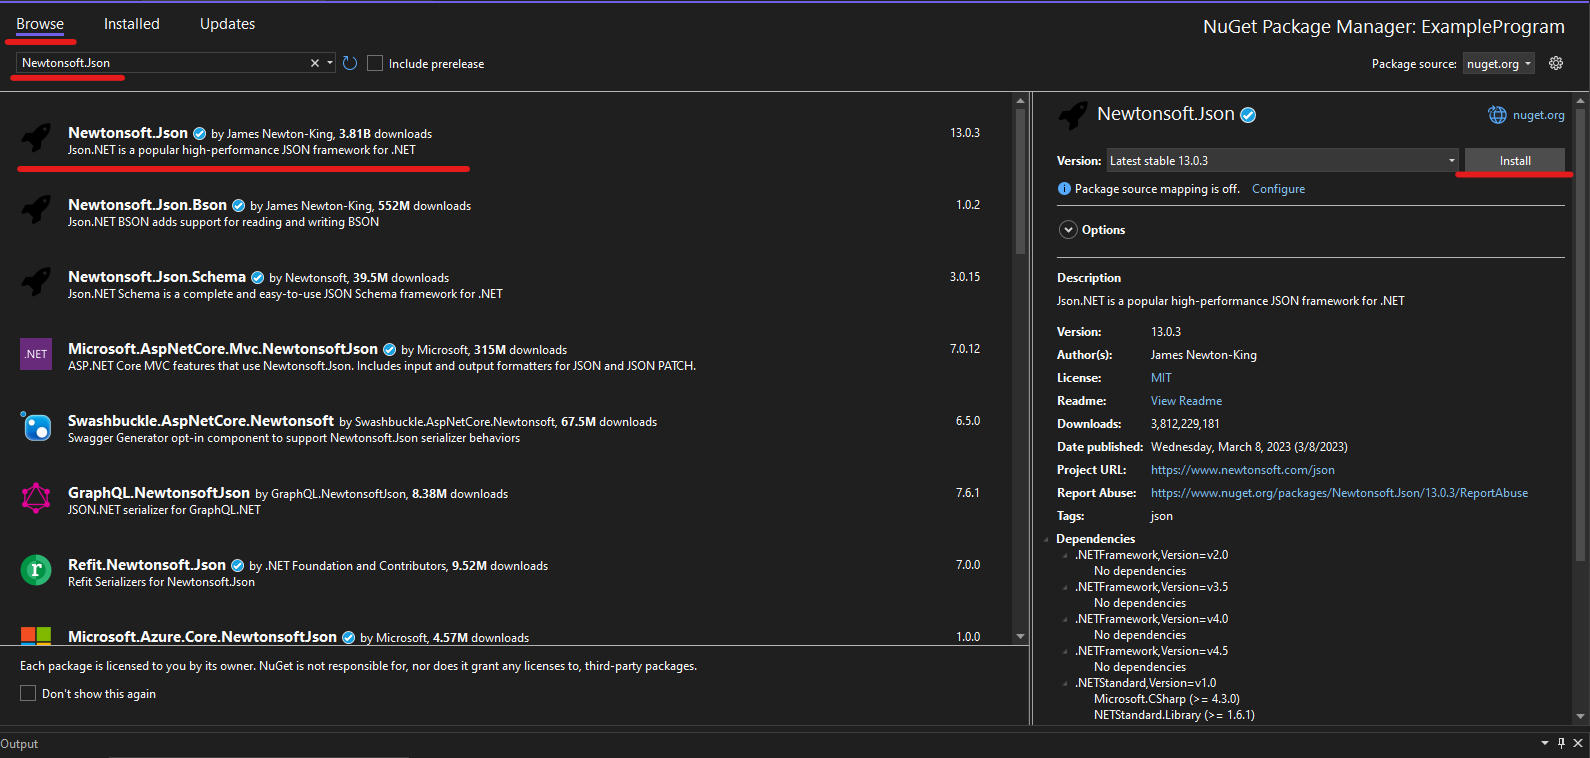This screenshot has width=1590, height=758.
Task: Click the info icon by package source mapping
Action: click(1064, 189)
